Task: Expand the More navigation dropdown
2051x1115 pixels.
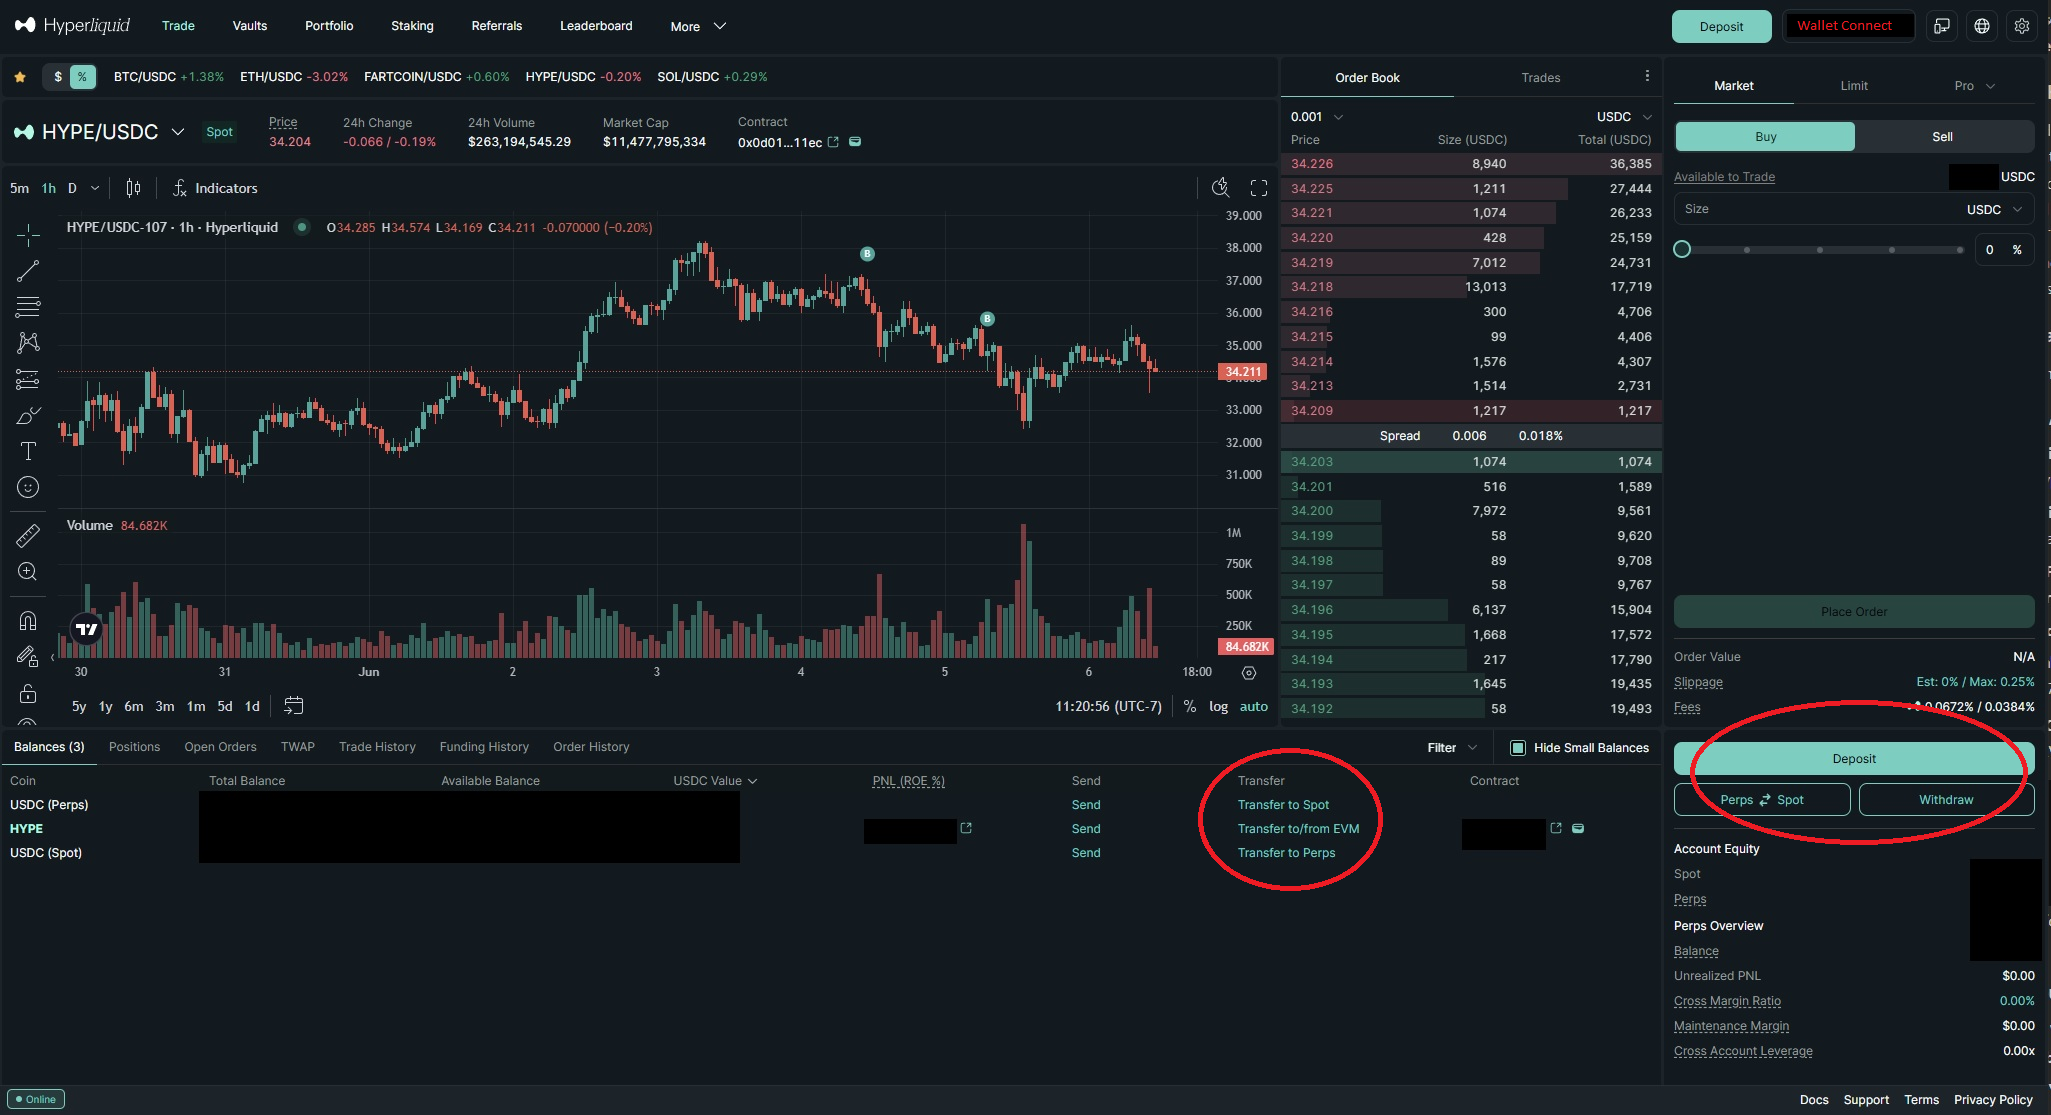Action: coord(698,26)
